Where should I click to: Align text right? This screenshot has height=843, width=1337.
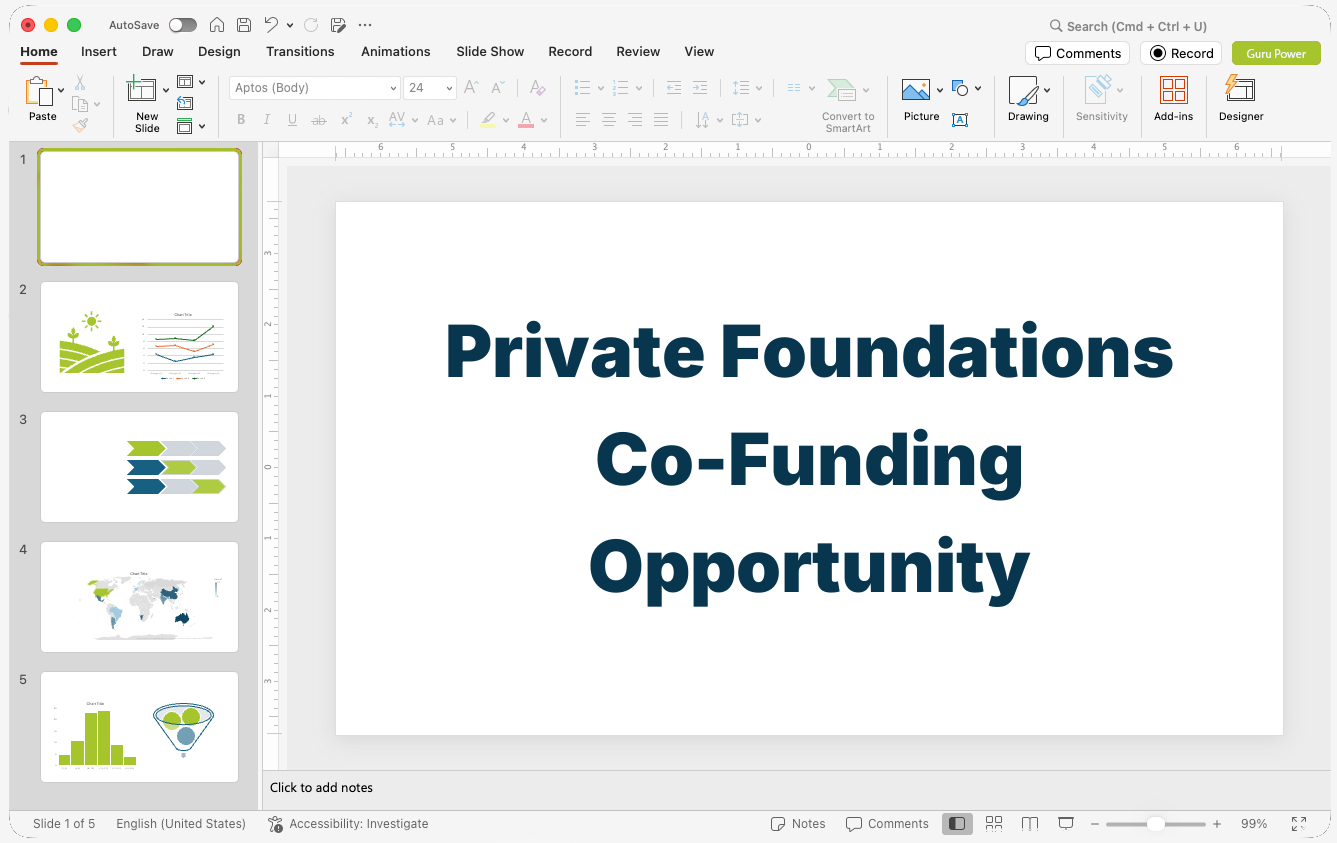click(635, 120)
